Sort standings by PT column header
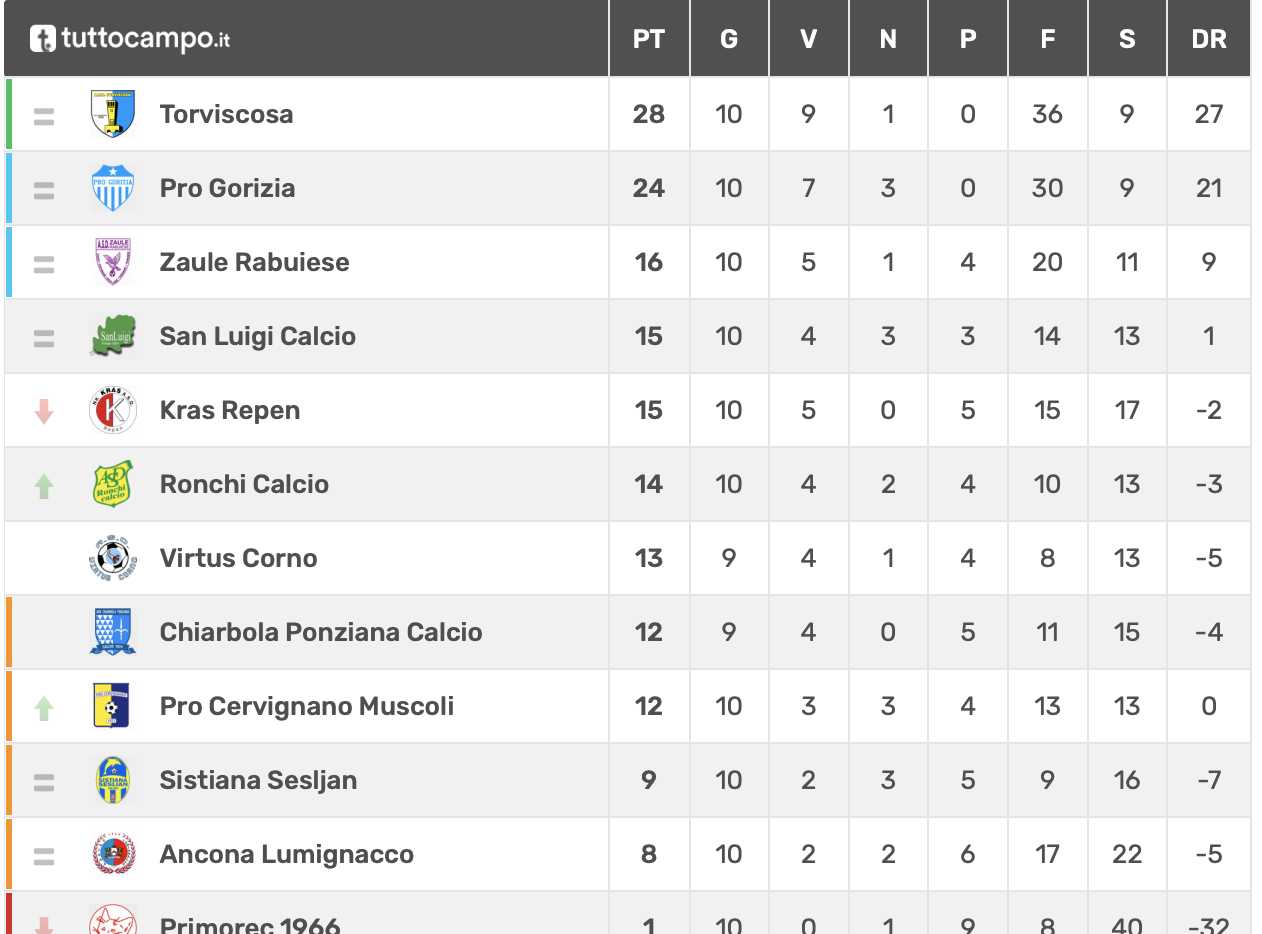The height and width of the screenshot is (934, 1262). (649, 39)
